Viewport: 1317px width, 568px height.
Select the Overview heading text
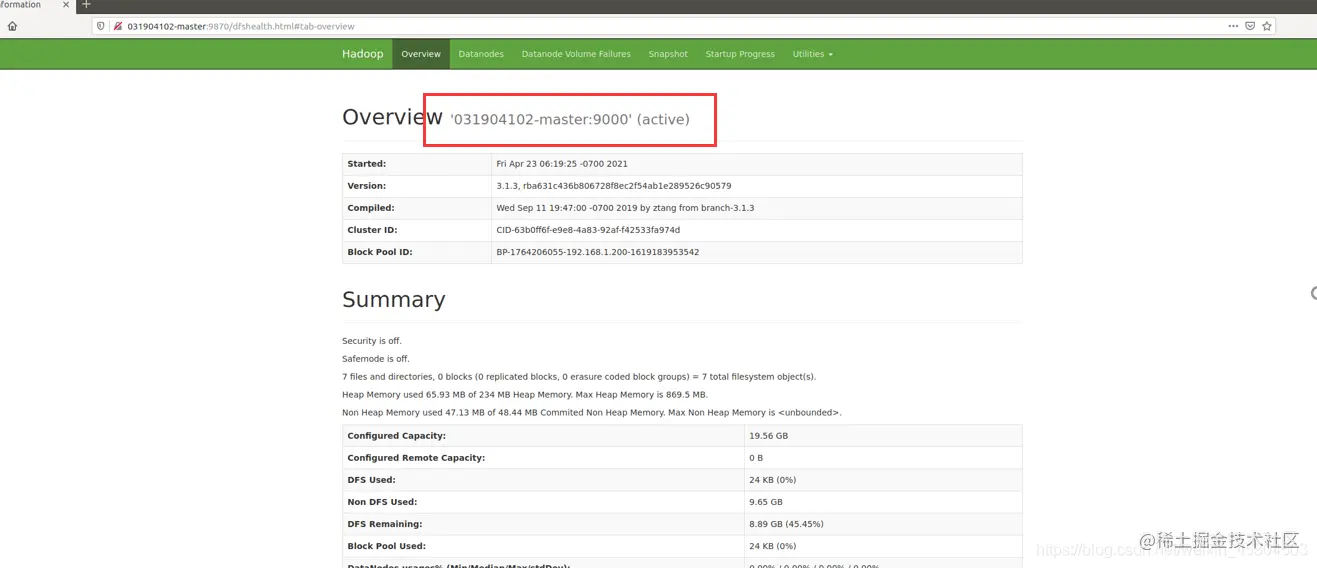(x=392, y=117)
